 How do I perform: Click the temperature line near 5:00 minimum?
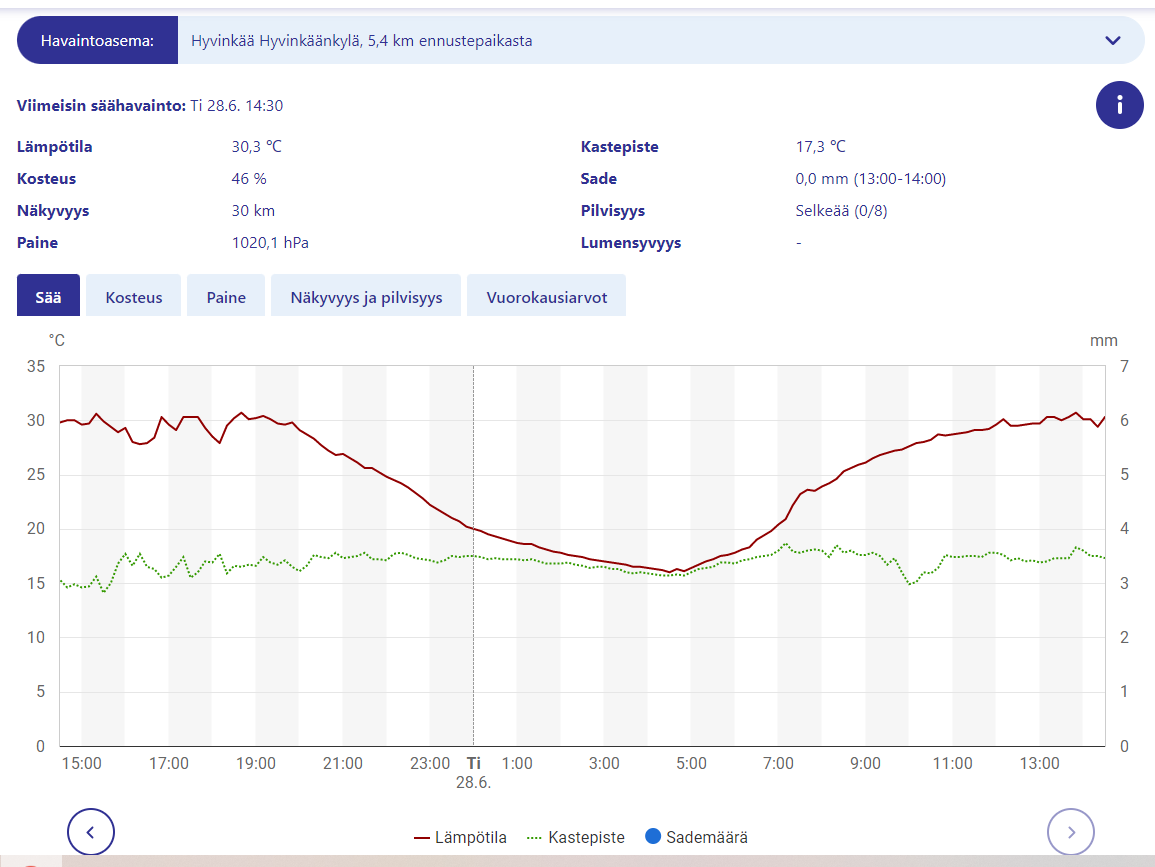[671, 572]
